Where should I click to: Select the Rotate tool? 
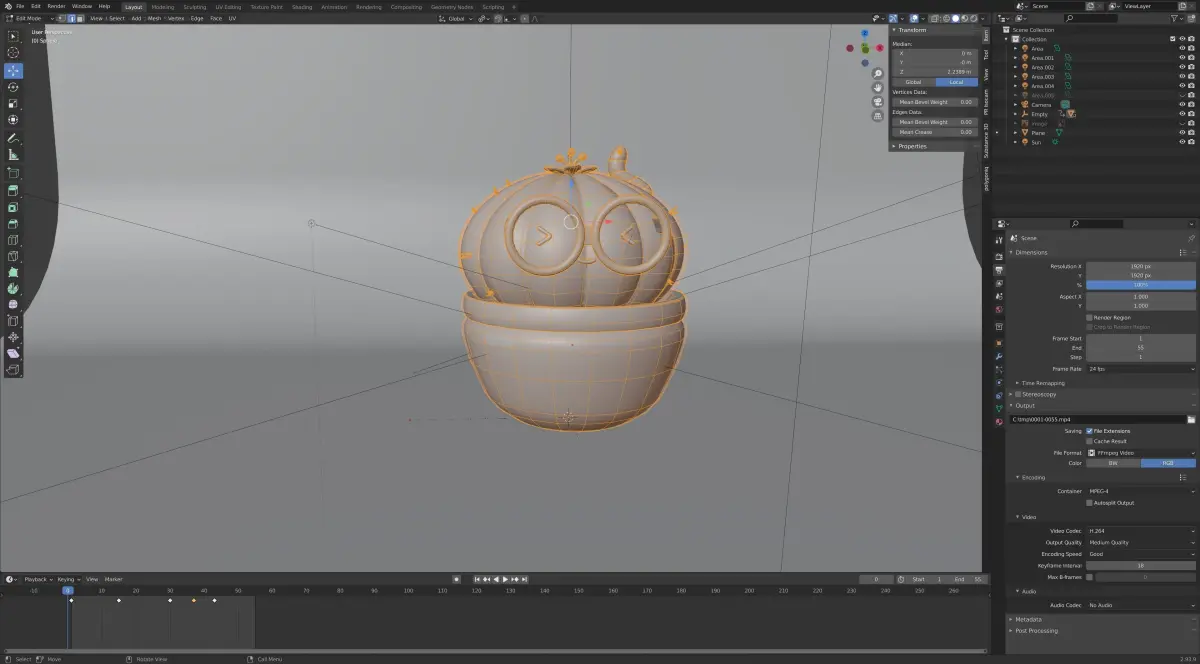(13, 87)
